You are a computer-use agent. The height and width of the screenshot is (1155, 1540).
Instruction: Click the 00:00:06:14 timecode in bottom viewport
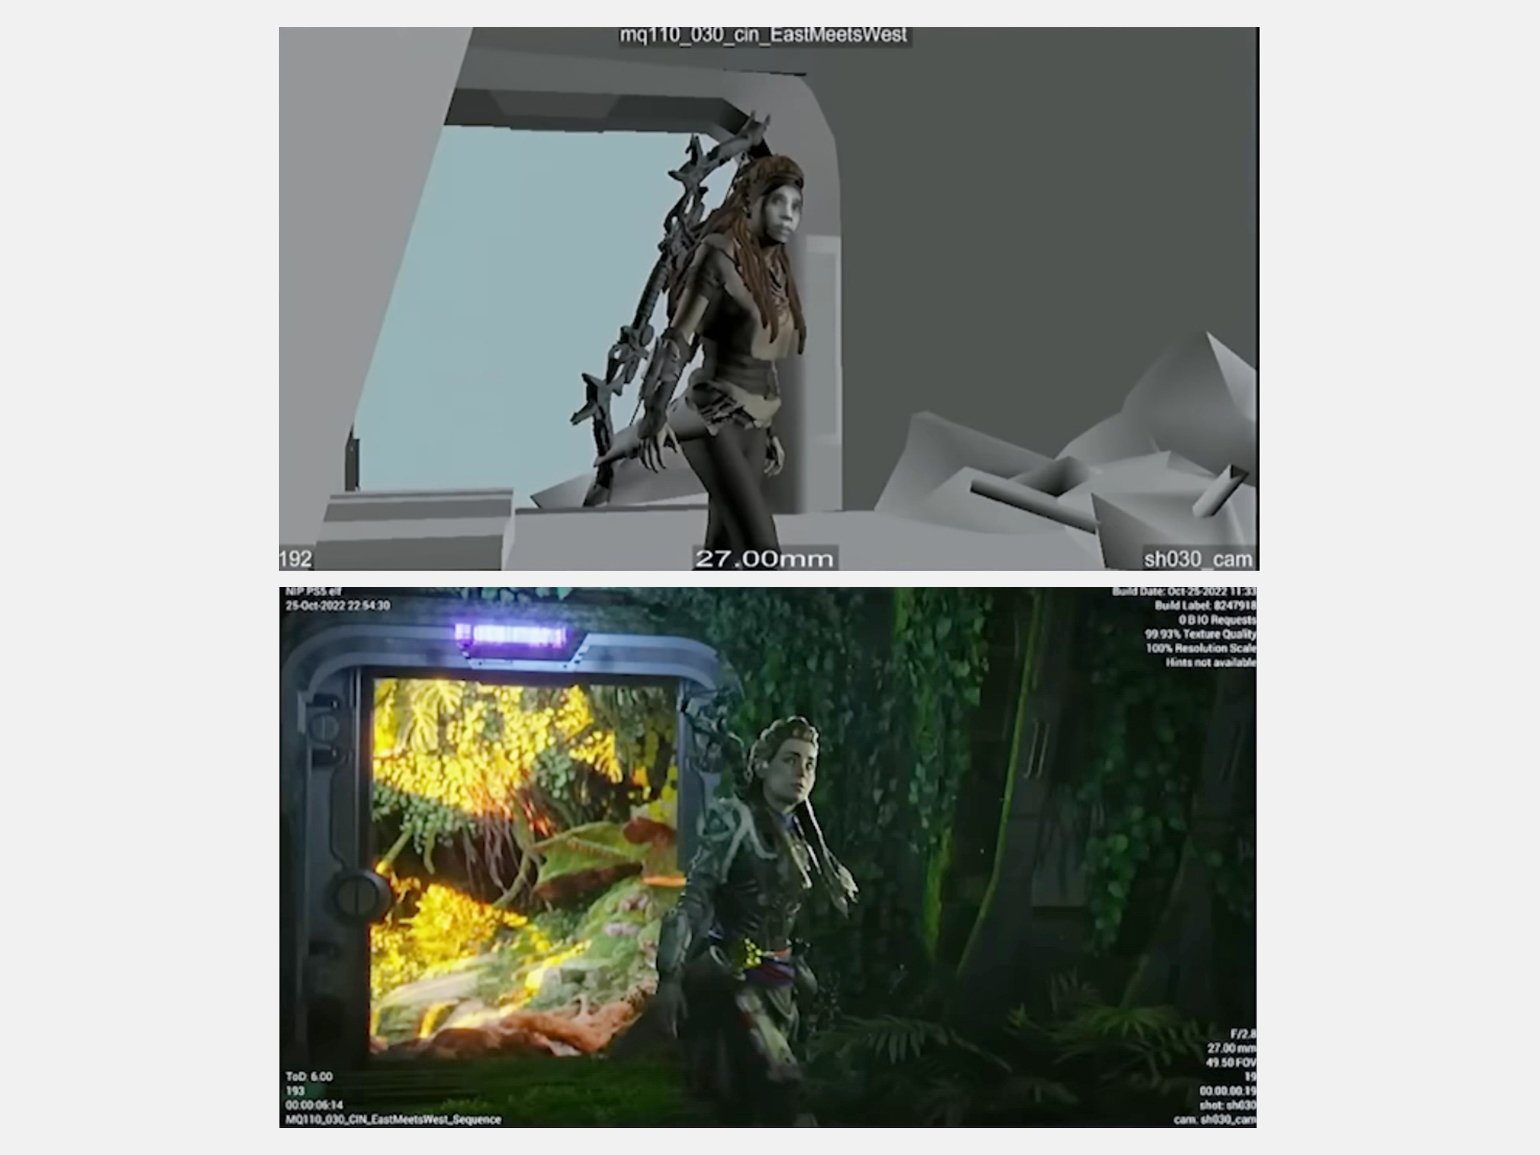pyautogui.click(x=314, y=1105)
